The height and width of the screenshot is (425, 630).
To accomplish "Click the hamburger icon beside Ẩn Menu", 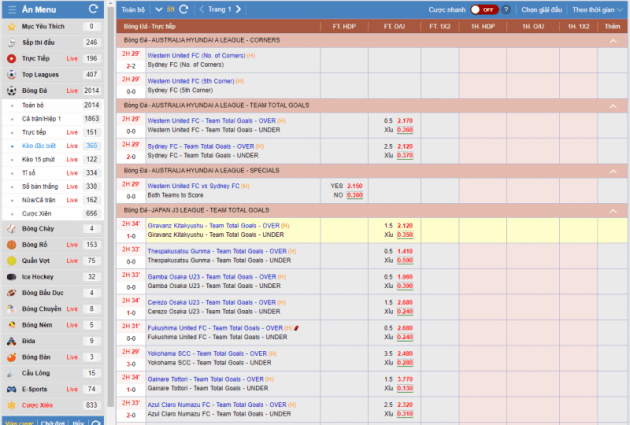I will click(11, 9).
